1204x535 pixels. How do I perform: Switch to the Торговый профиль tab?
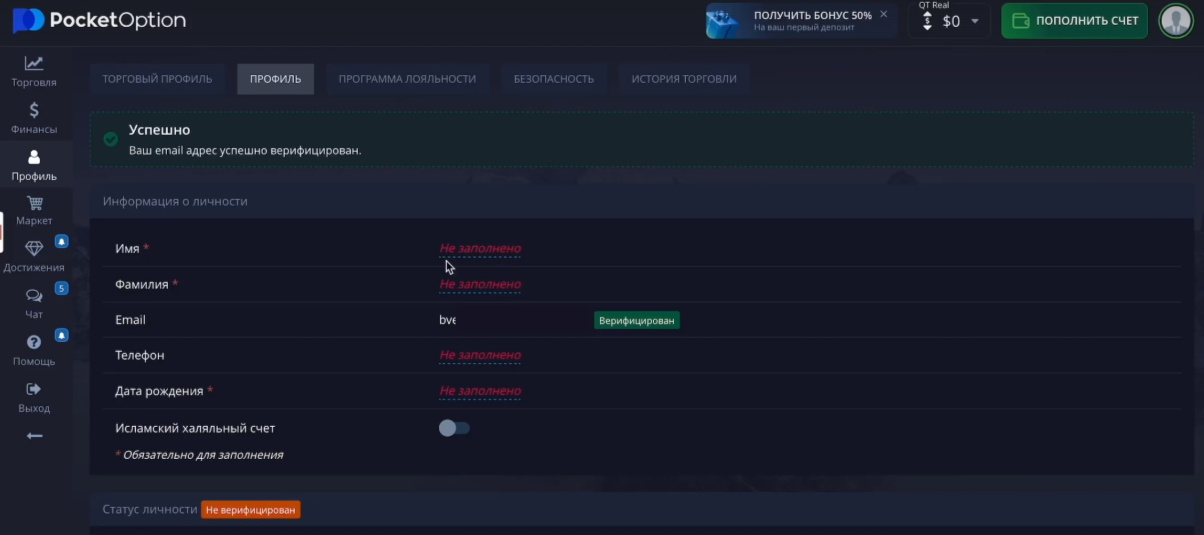(157, 79)
